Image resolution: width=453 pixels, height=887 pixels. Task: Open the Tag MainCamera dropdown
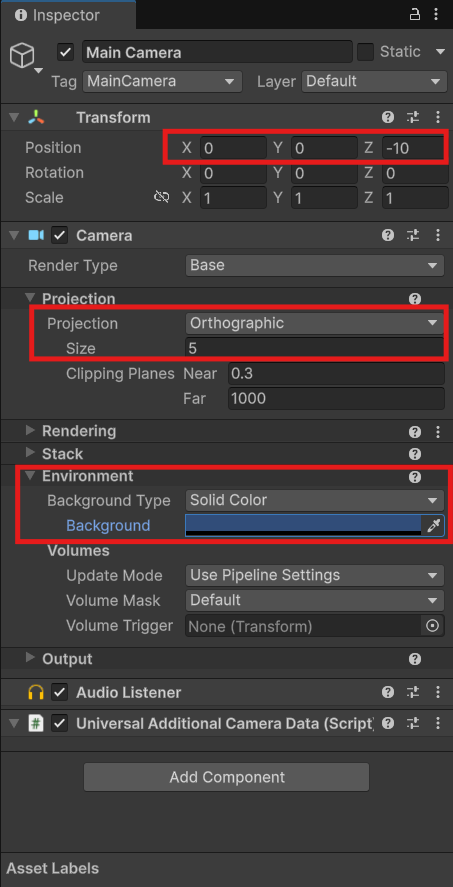pyautogui.click(x=162, y=81)
